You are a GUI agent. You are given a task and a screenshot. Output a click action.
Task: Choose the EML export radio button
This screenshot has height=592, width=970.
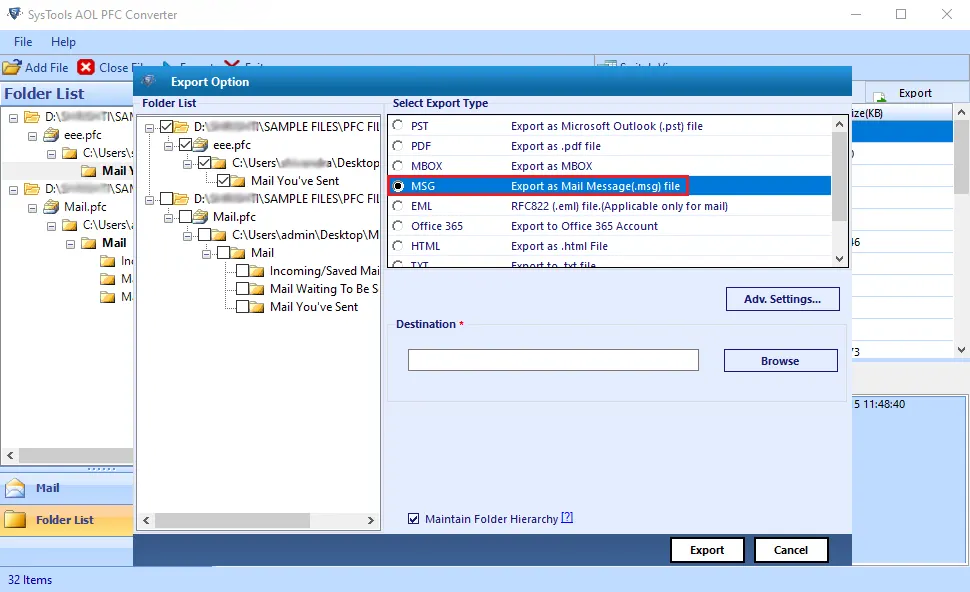click(398, 206)
